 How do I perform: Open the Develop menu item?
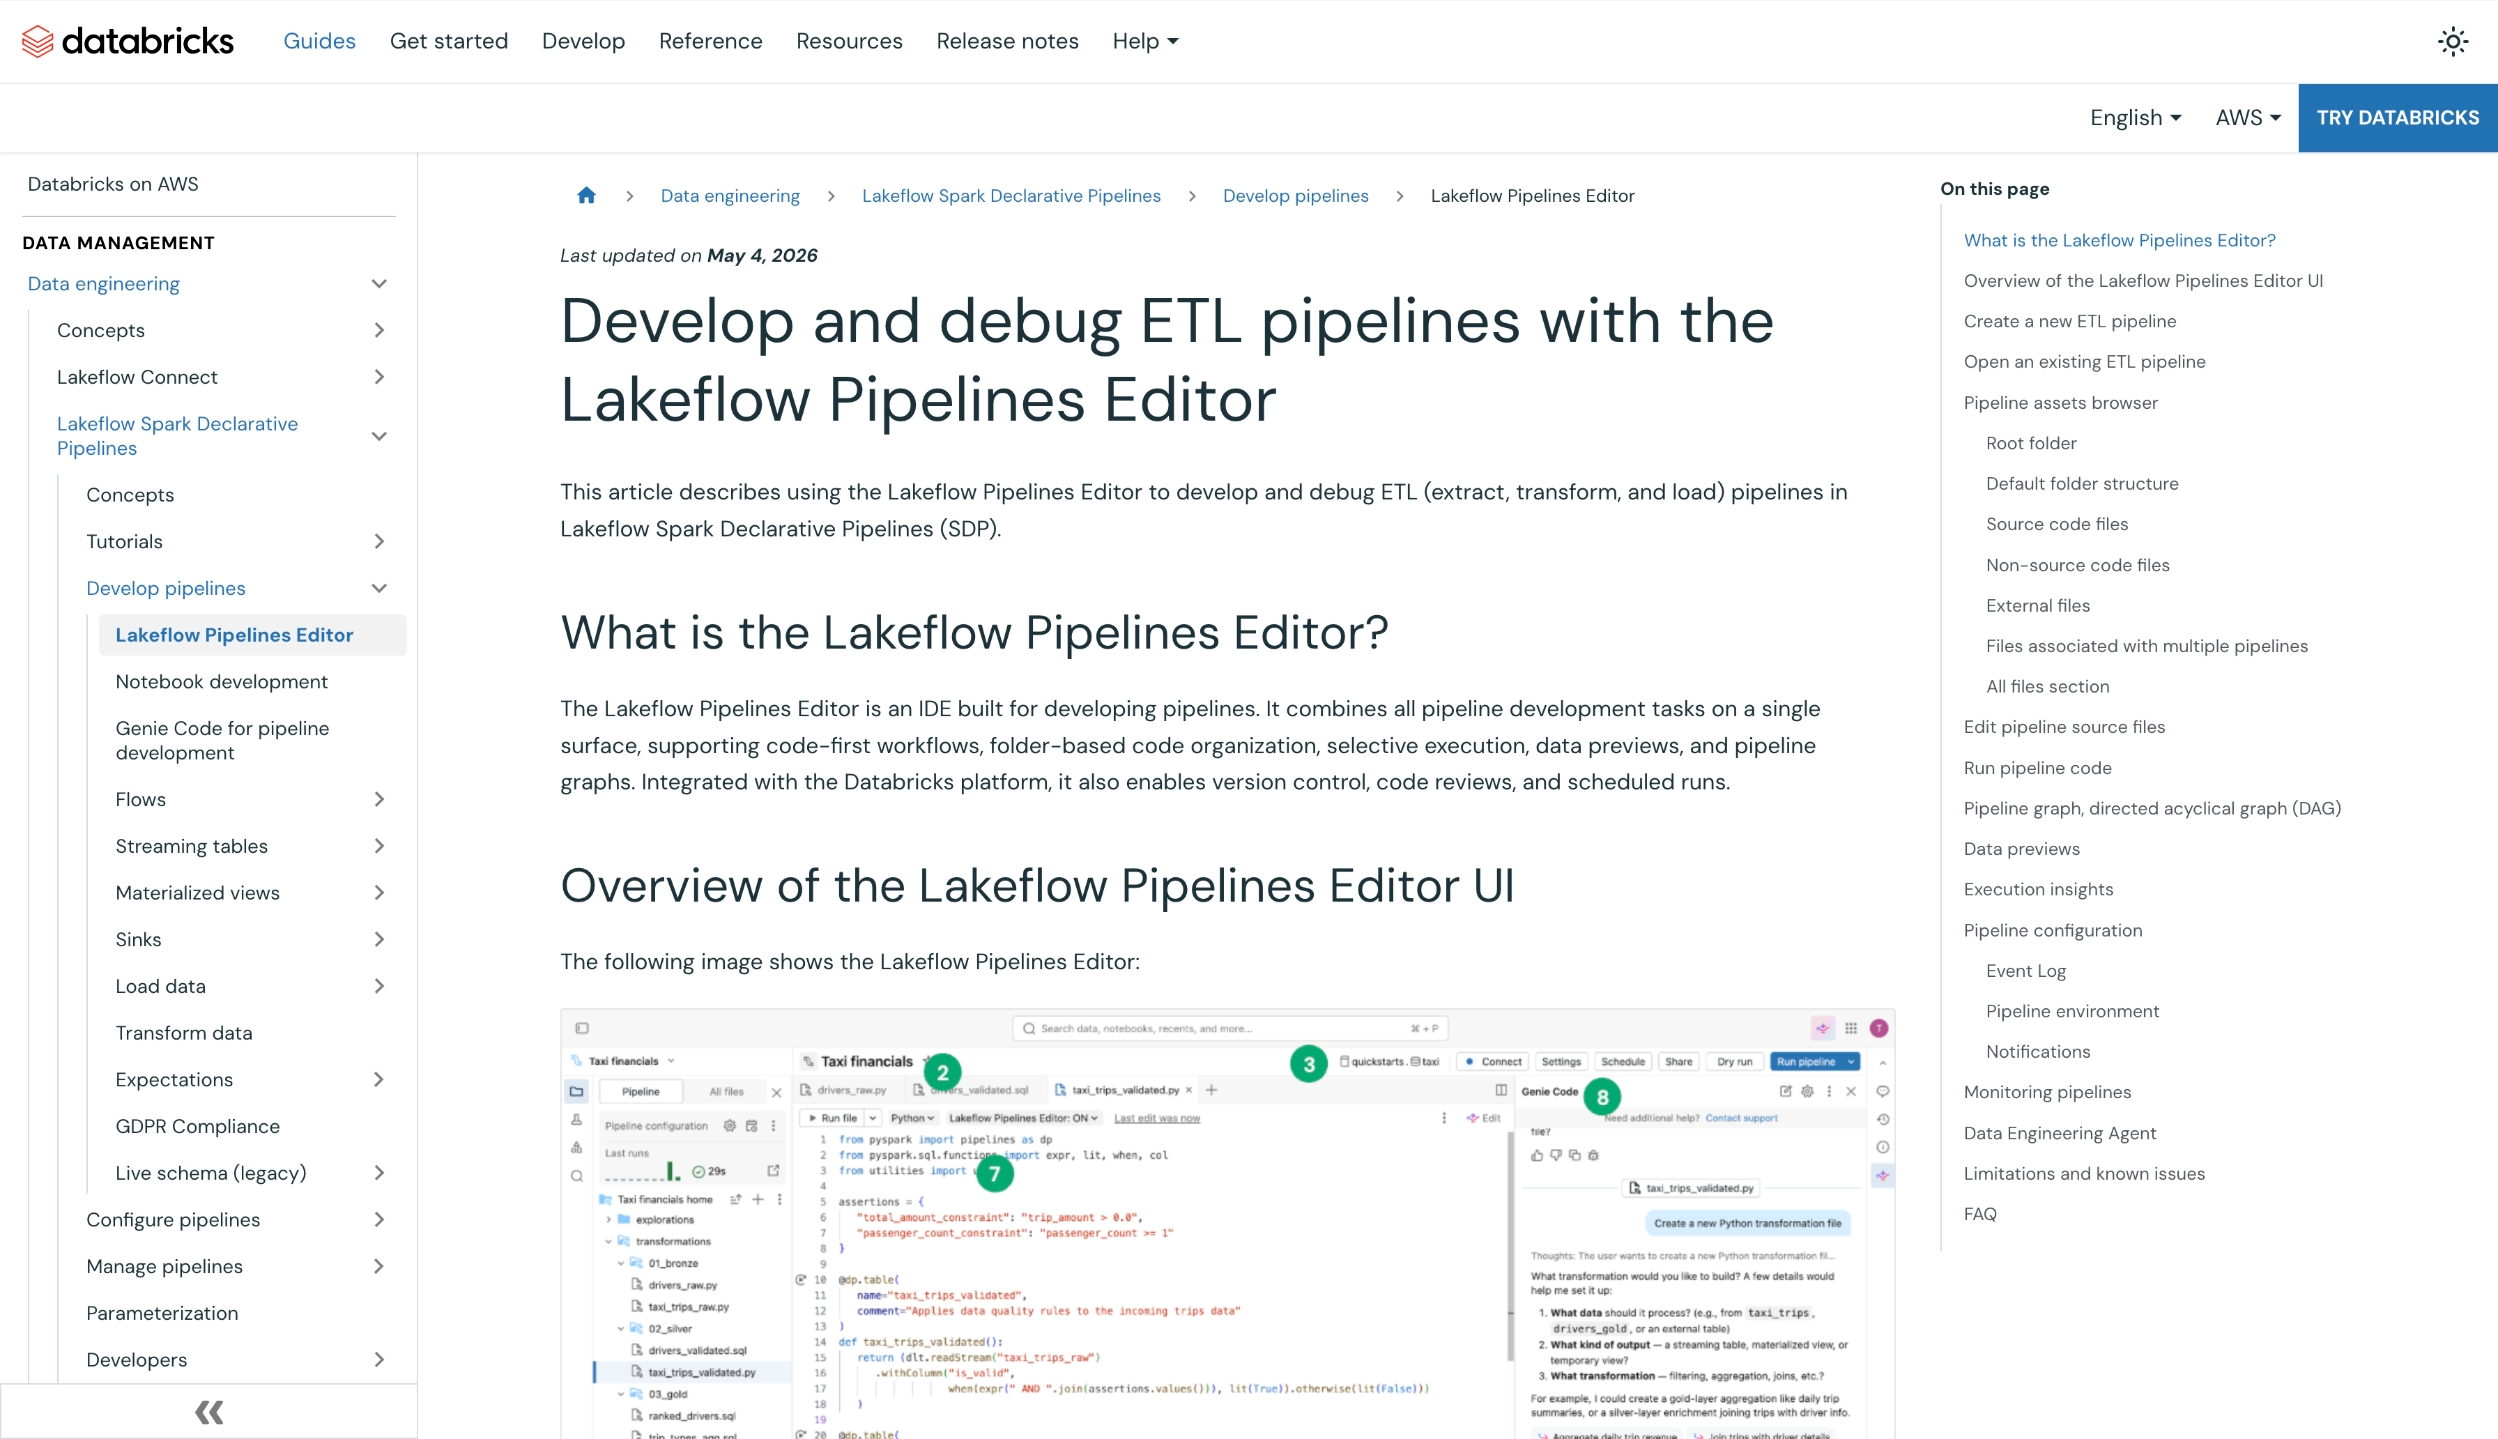pyautogui.click(x=583, y=41)
